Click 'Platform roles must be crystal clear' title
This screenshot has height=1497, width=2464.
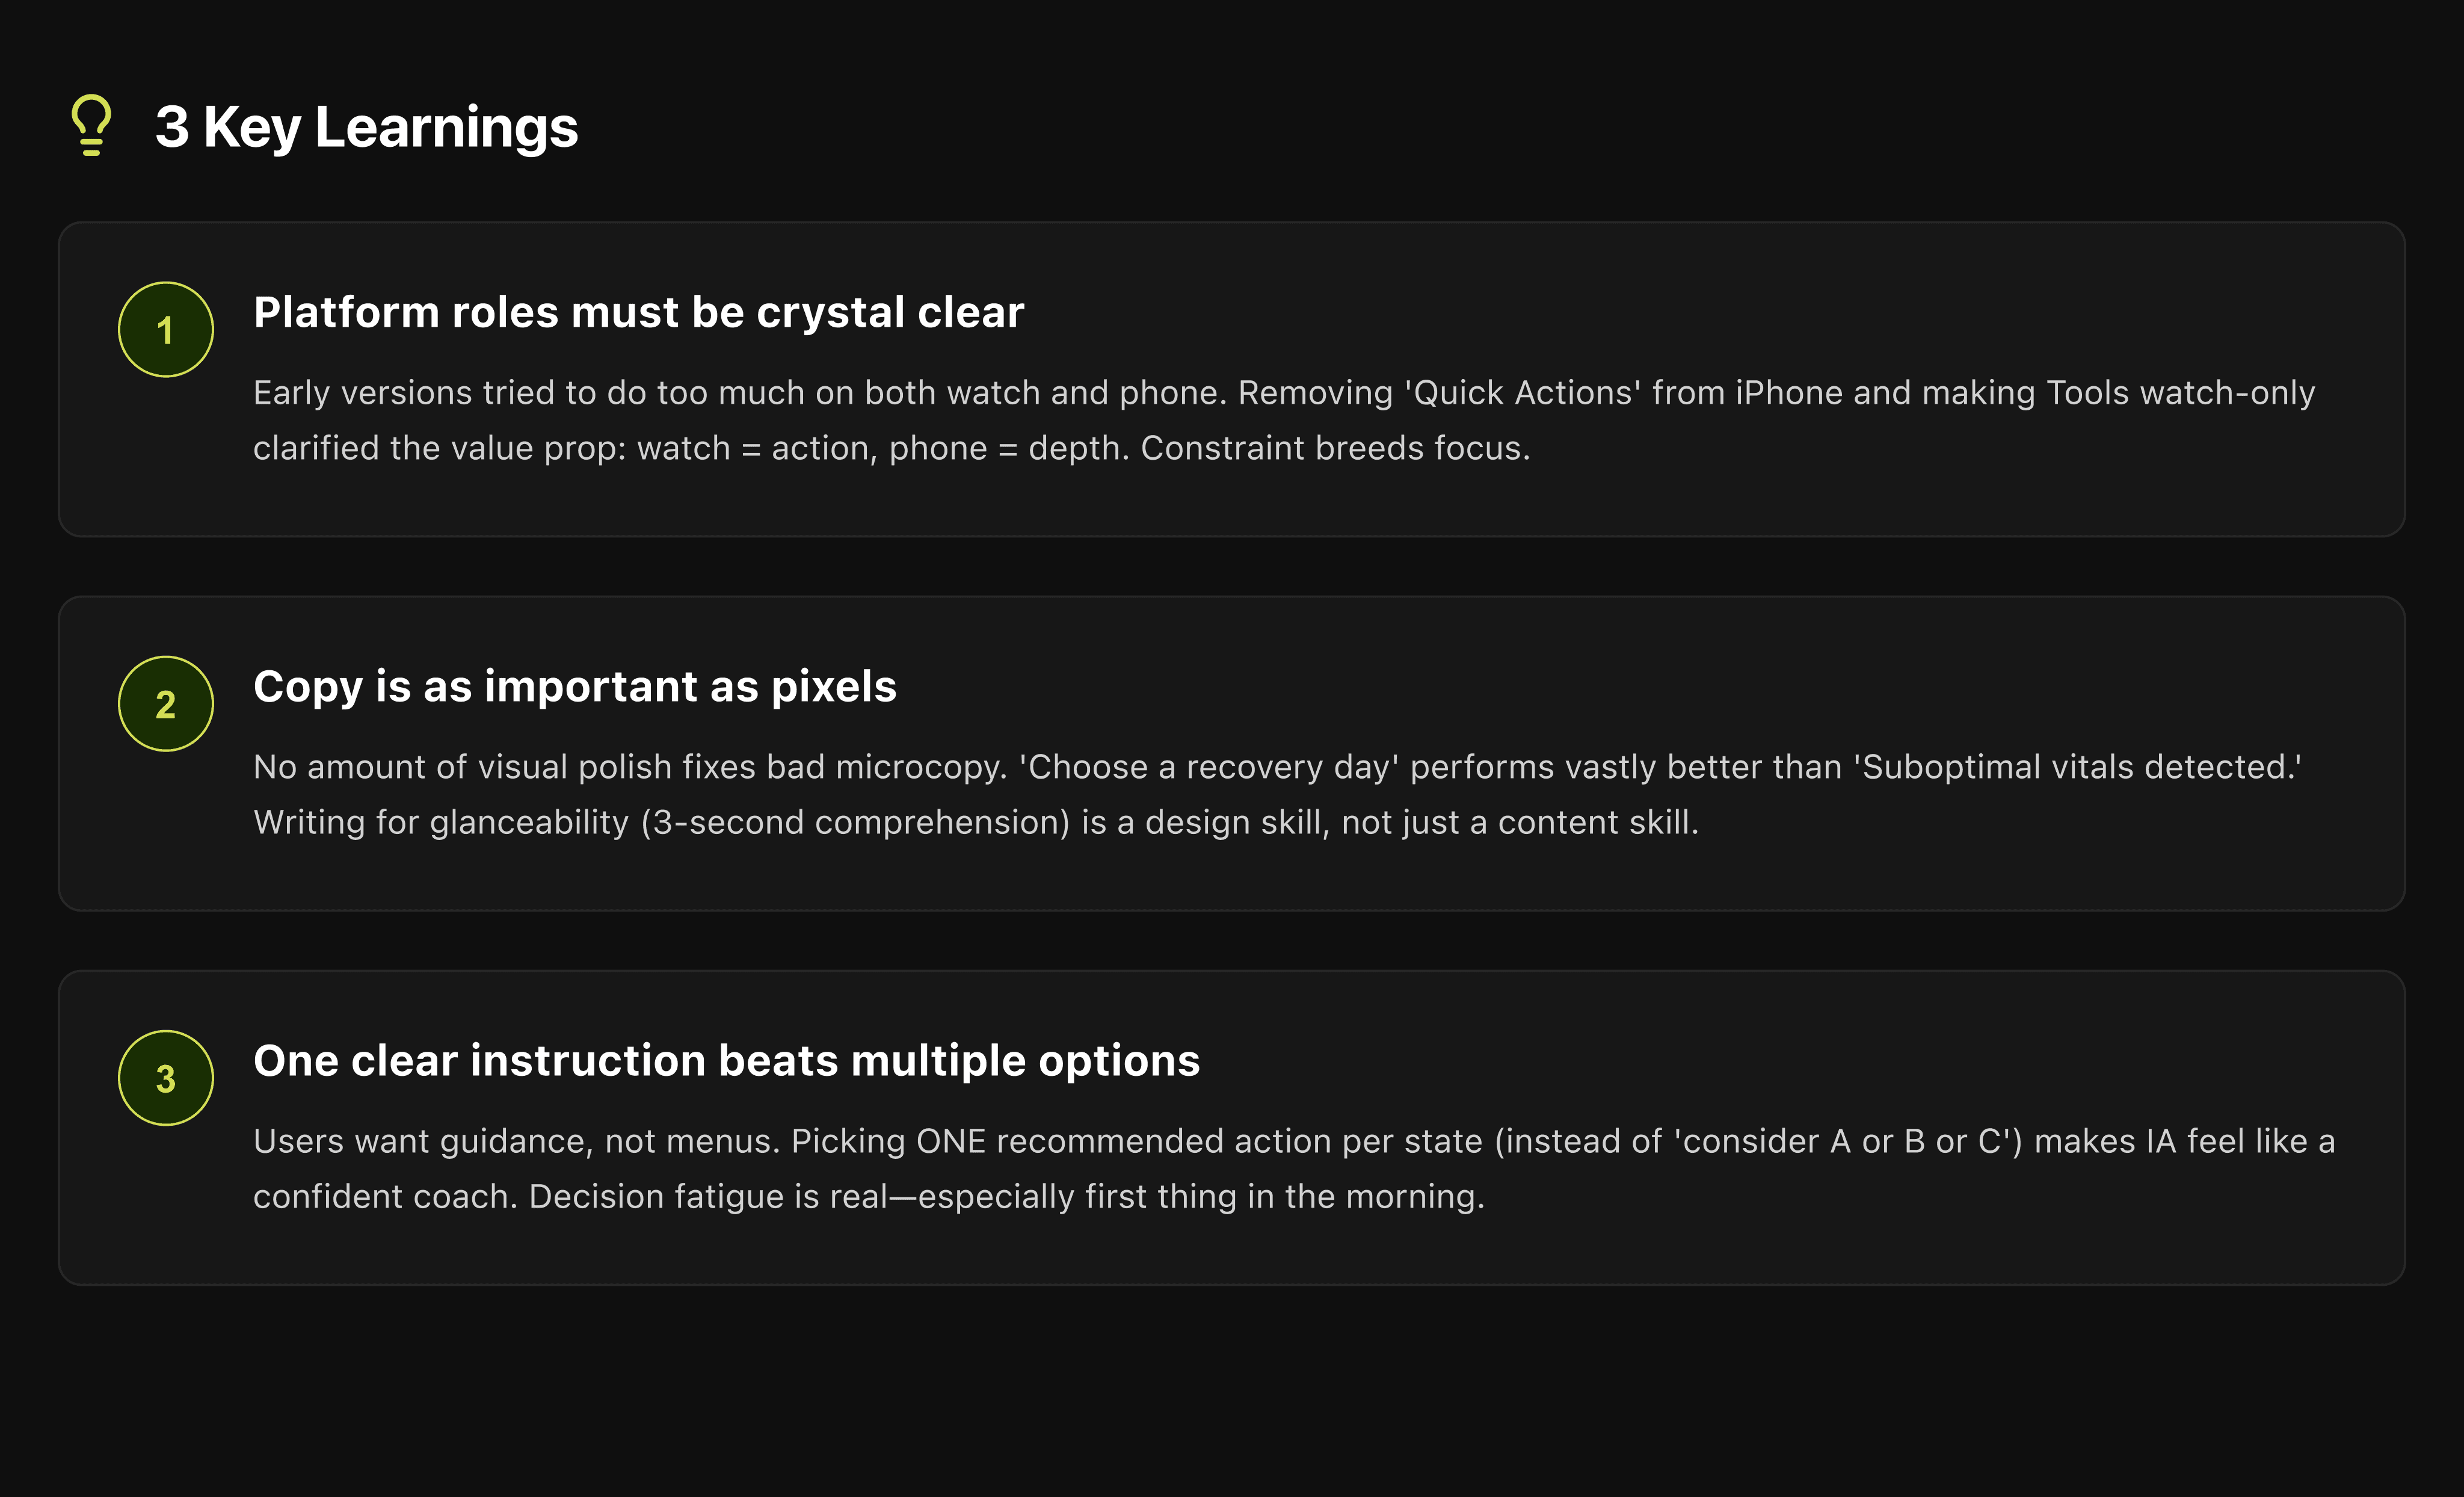(x=638, y=312)
